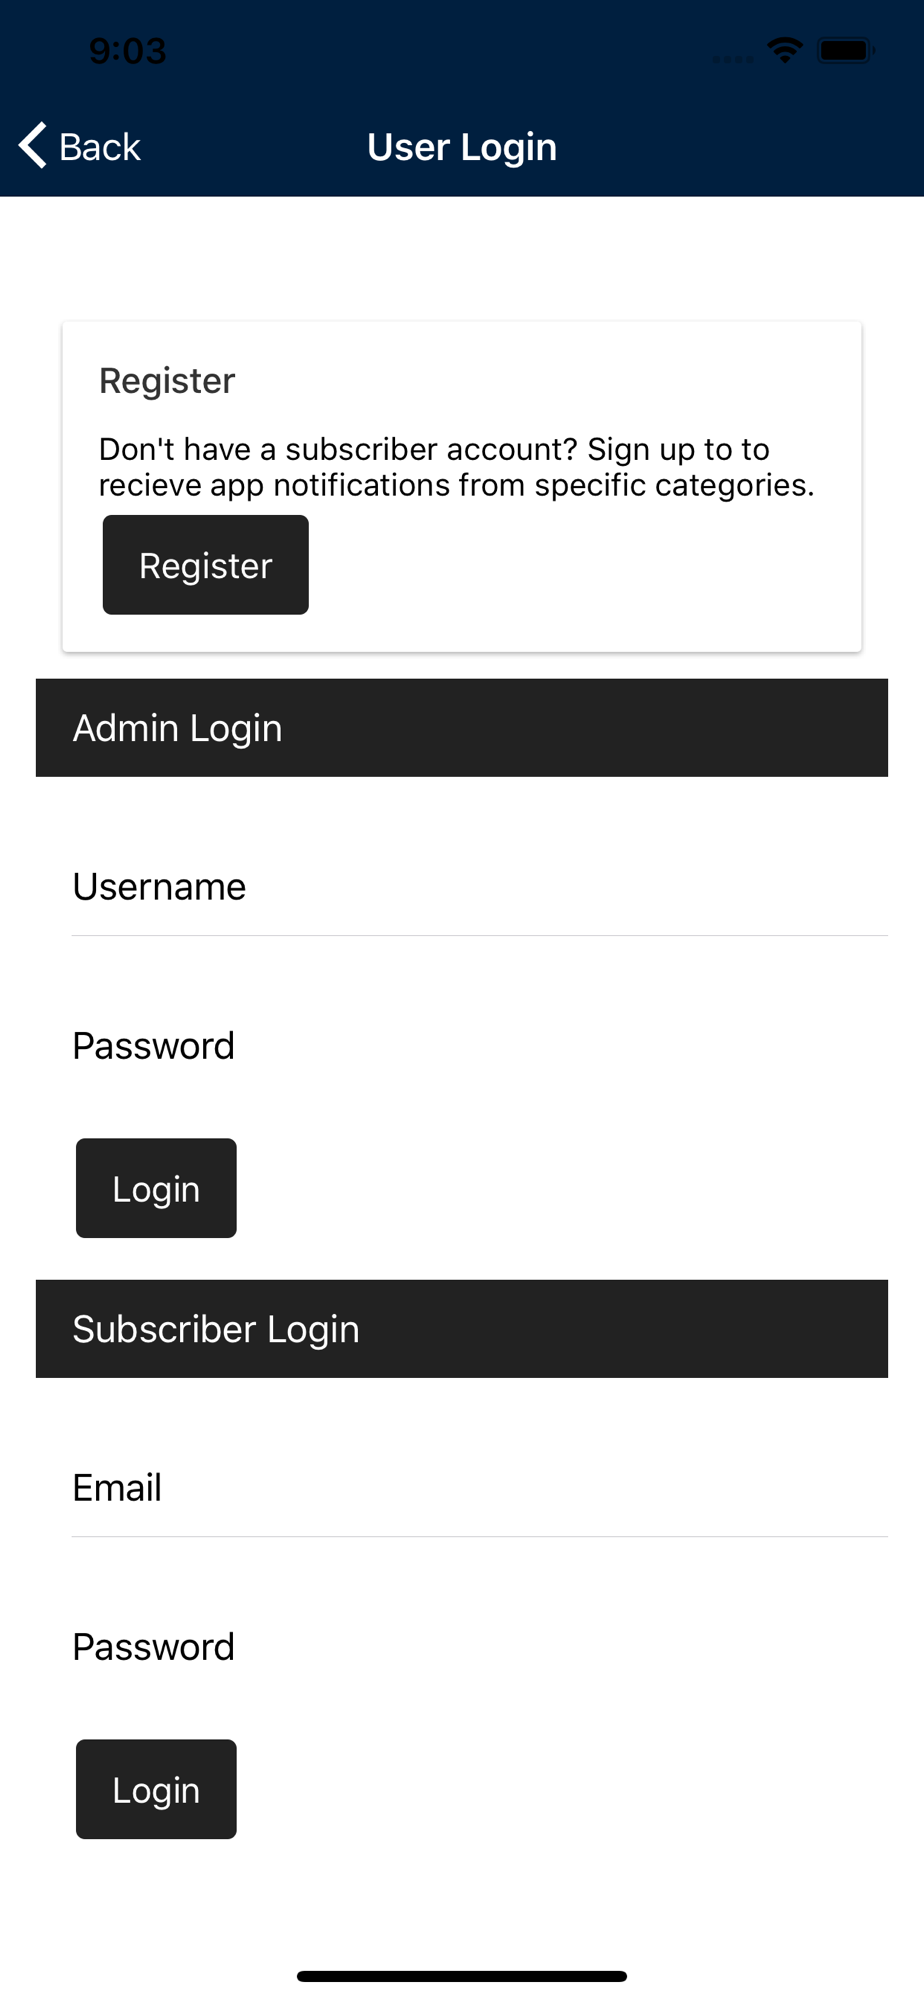Tap the battery status icon
This screenshot has width=924, height=2000.
[846, 50]
